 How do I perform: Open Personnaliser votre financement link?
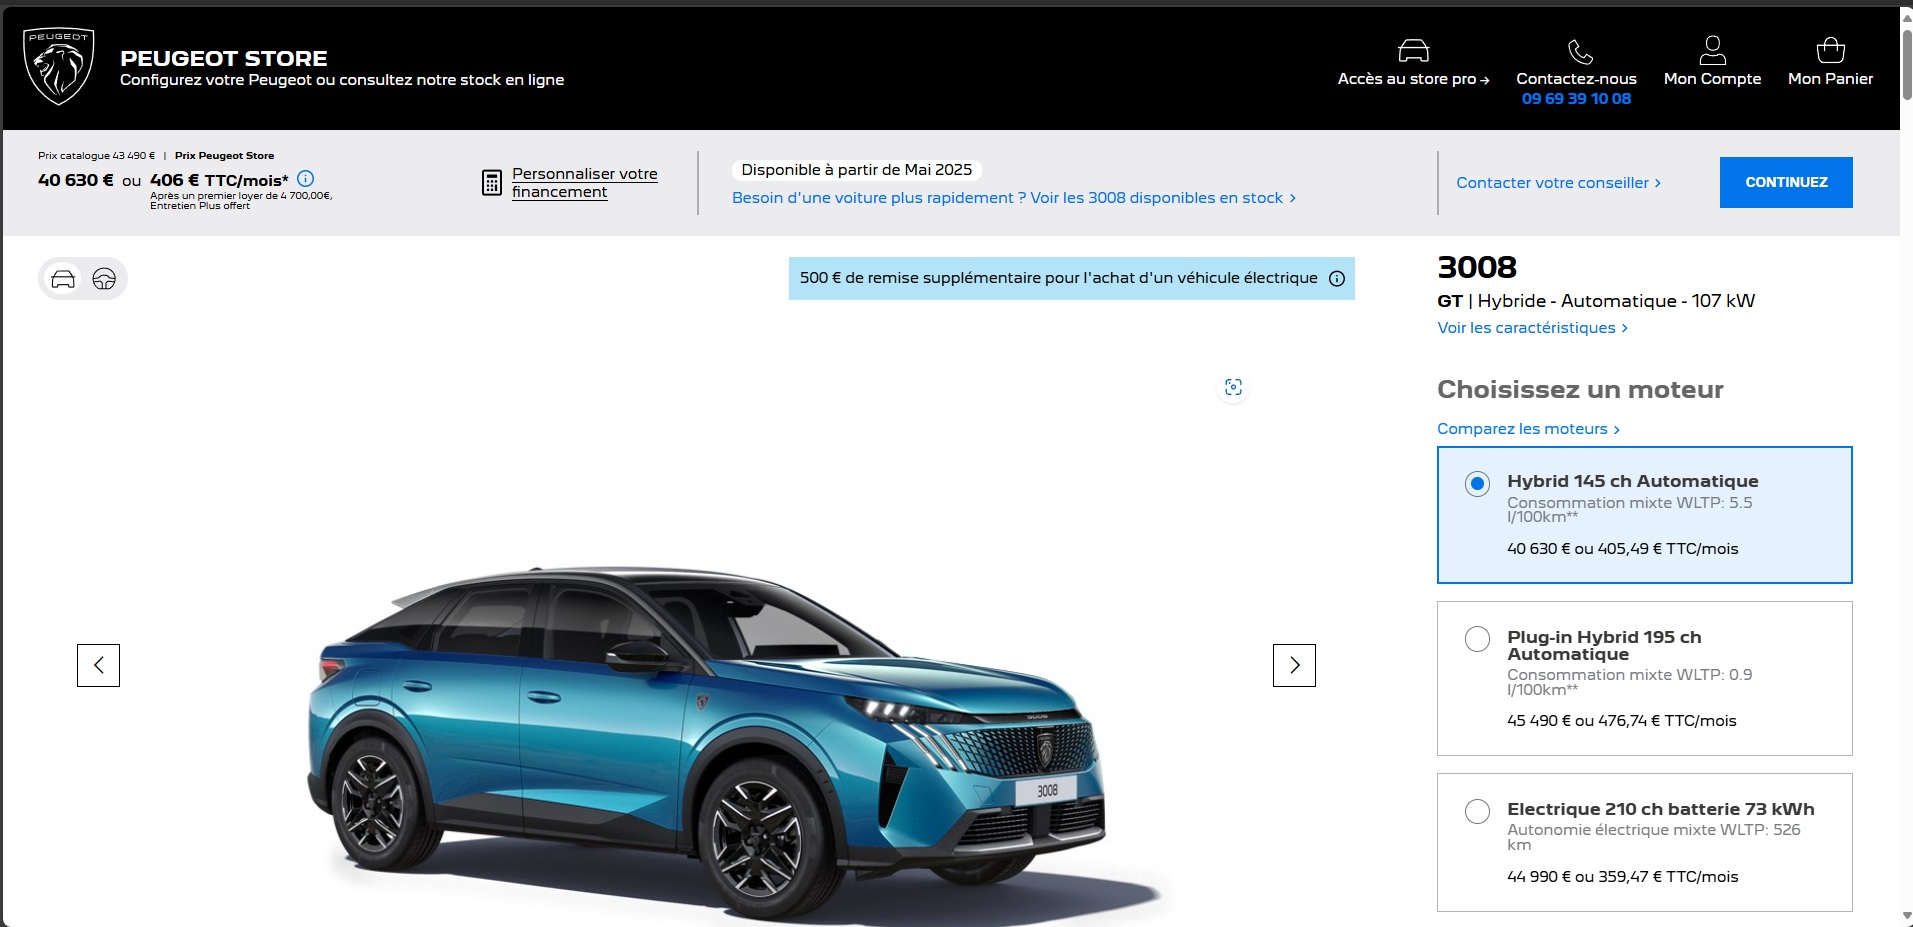585,183
